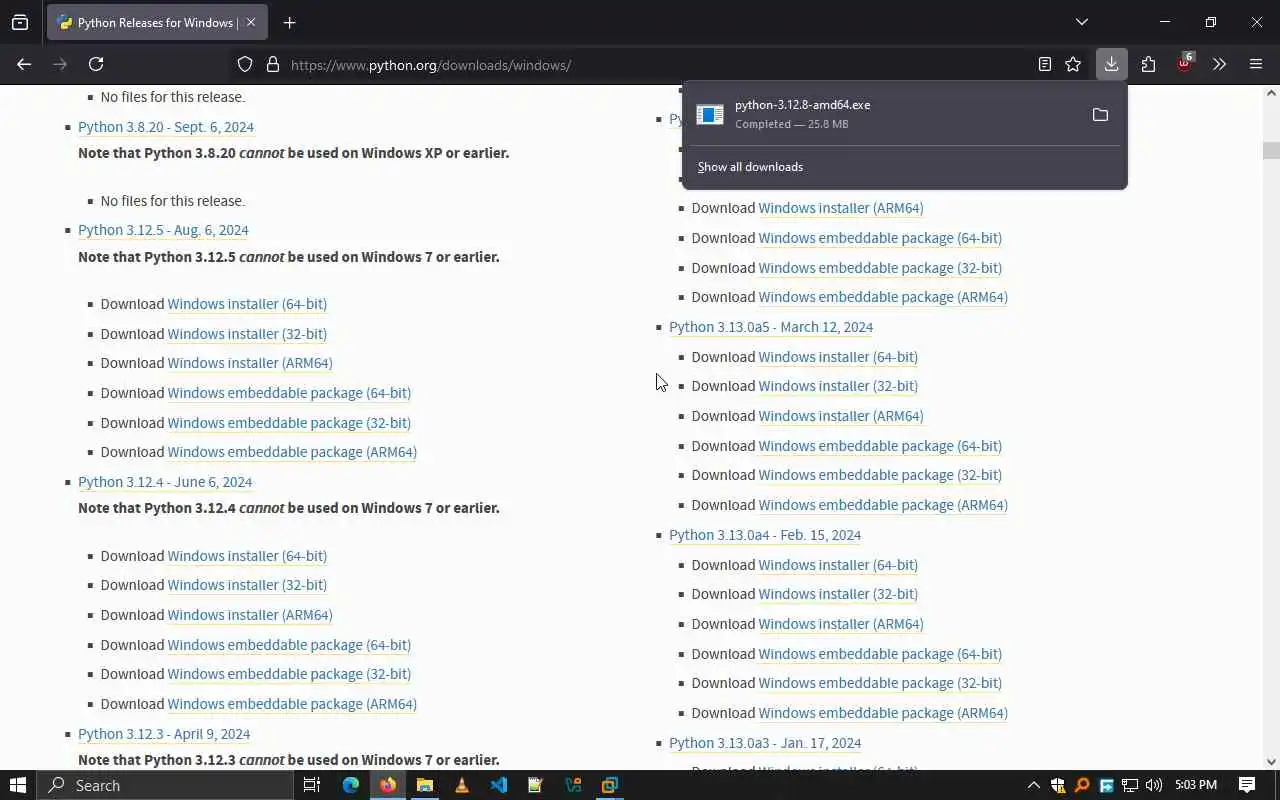Image resolution: width=1280 pixels, height=800 pixels.
Task: Toggle reader view icon
Action: click(1045, 64)
